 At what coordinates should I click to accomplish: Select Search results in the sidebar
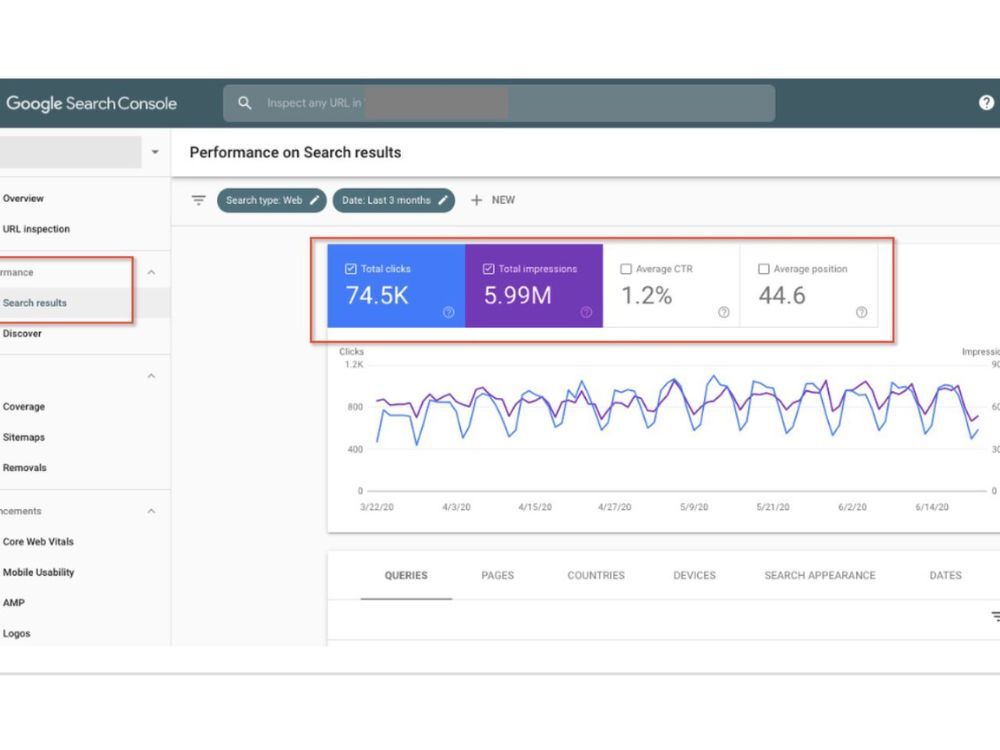[34, 303]
